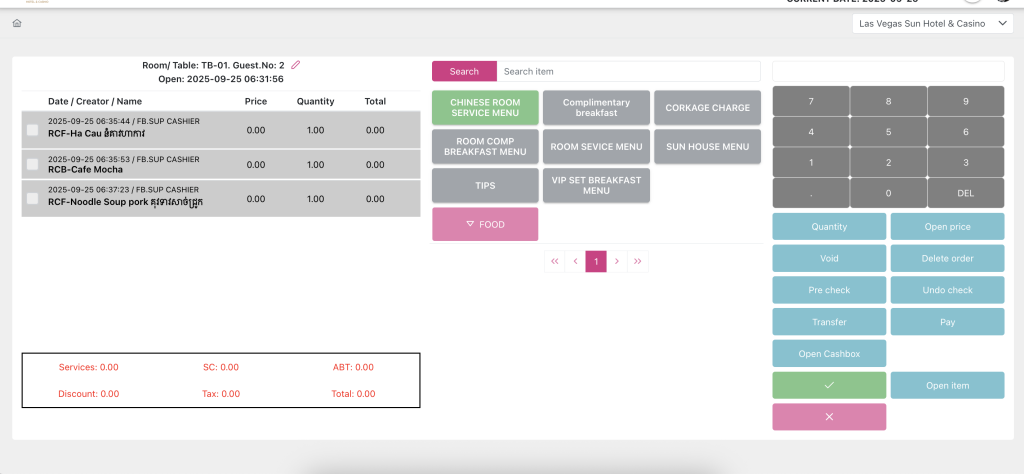Go to previous page arrow
This screenshot has width=1024, height=474.
click(x=575, y=261)
